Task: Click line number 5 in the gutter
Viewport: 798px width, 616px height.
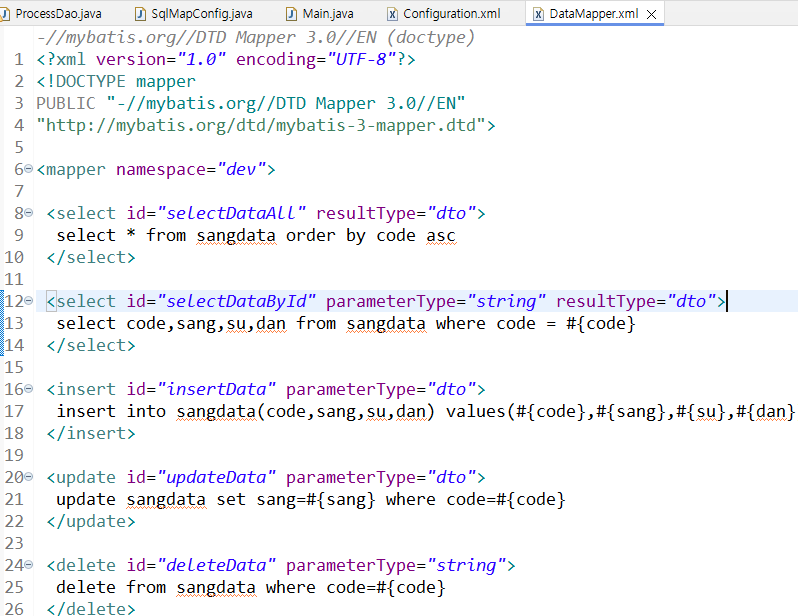Action: tap(19, 147)
